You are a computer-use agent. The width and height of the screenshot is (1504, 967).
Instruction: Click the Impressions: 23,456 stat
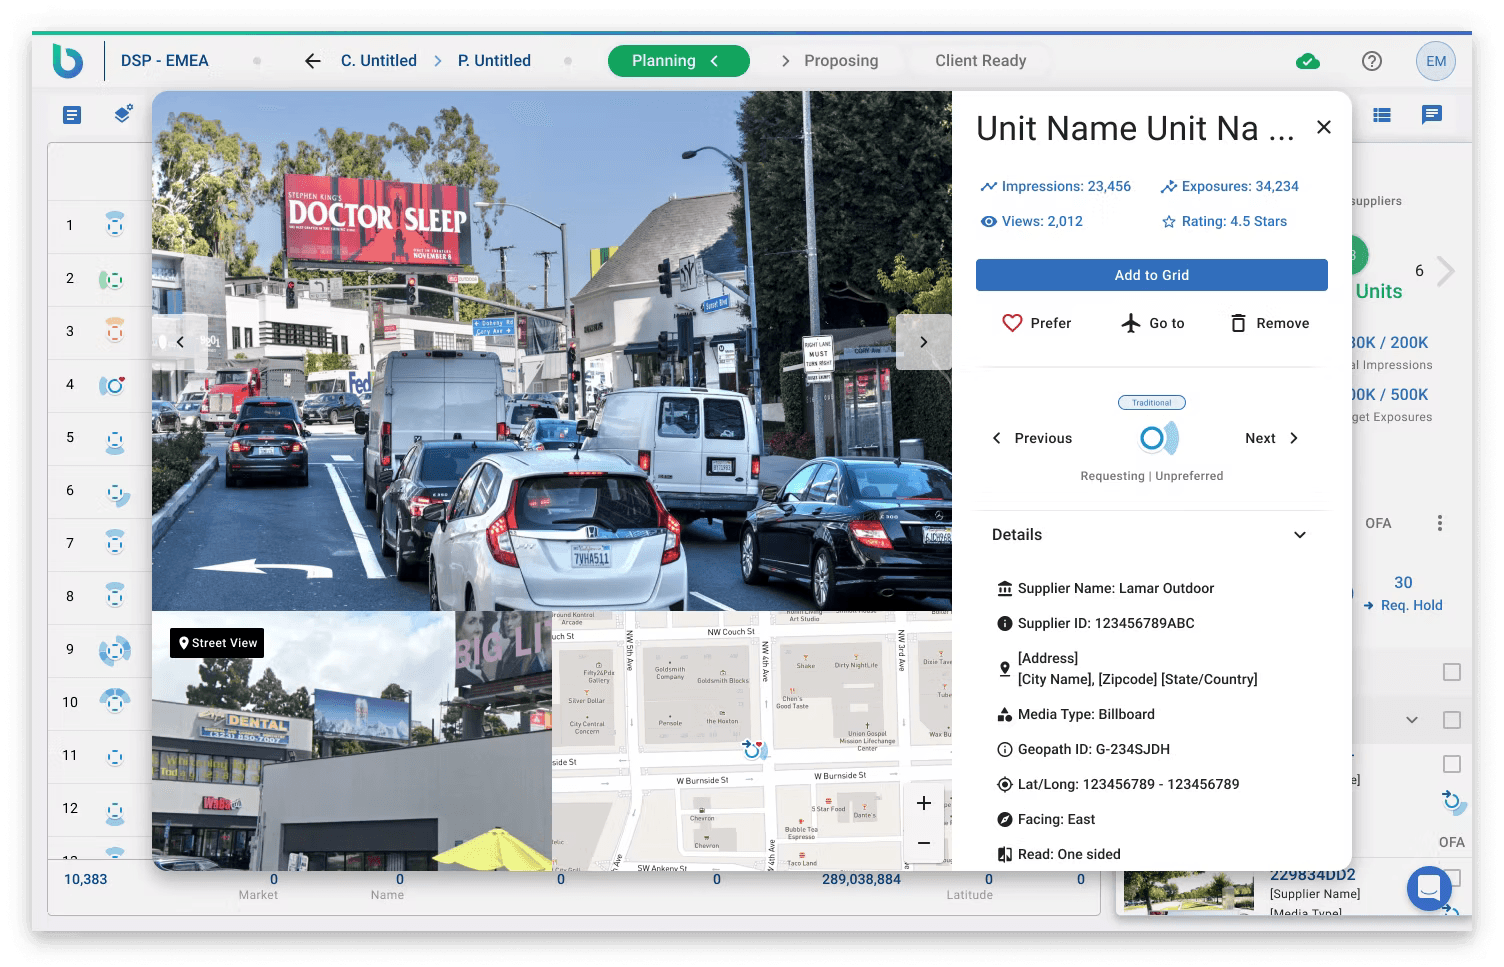tap(1056, 186)
